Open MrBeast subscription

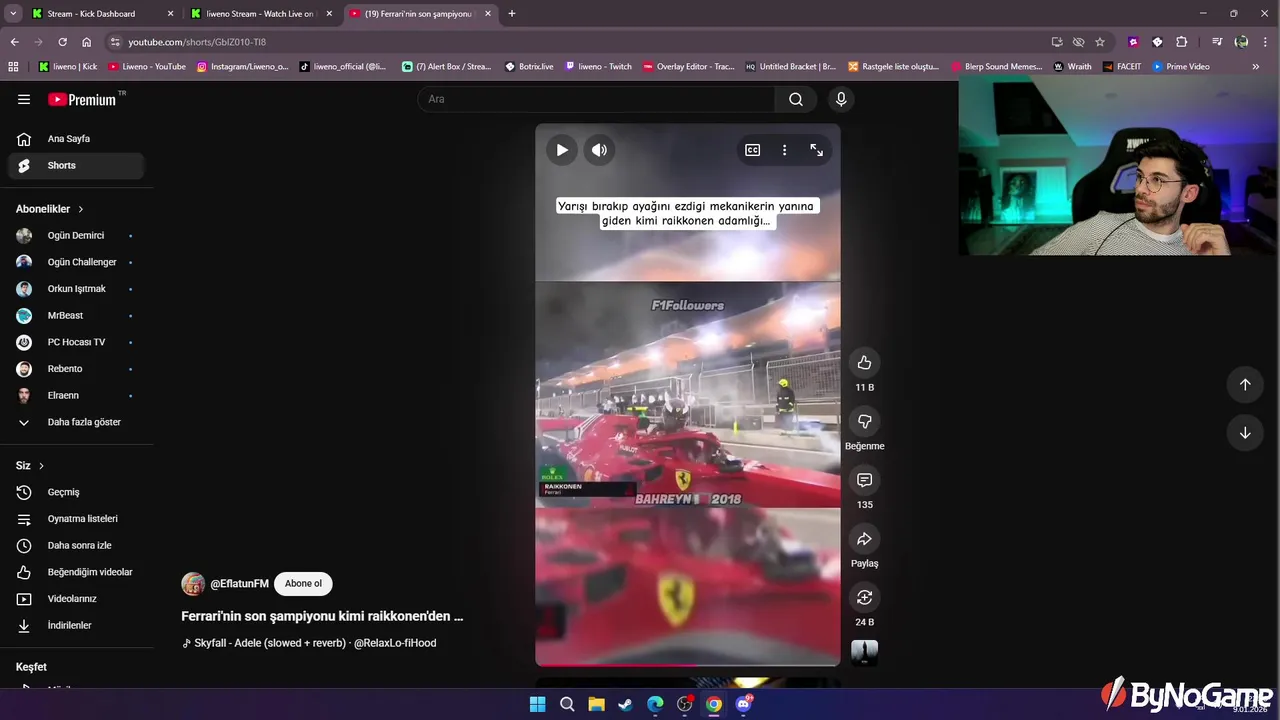(76, 316)
